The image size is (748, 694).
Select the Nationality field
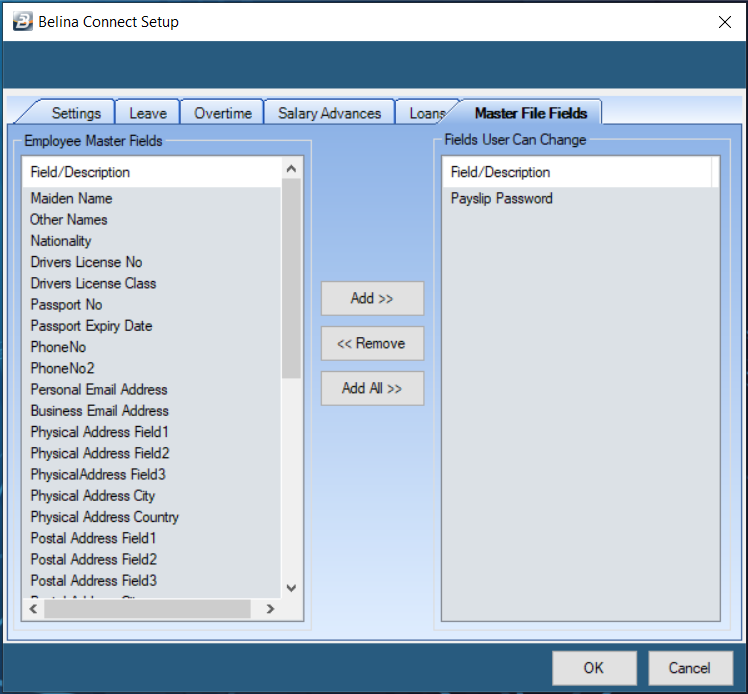coord(61,241)
